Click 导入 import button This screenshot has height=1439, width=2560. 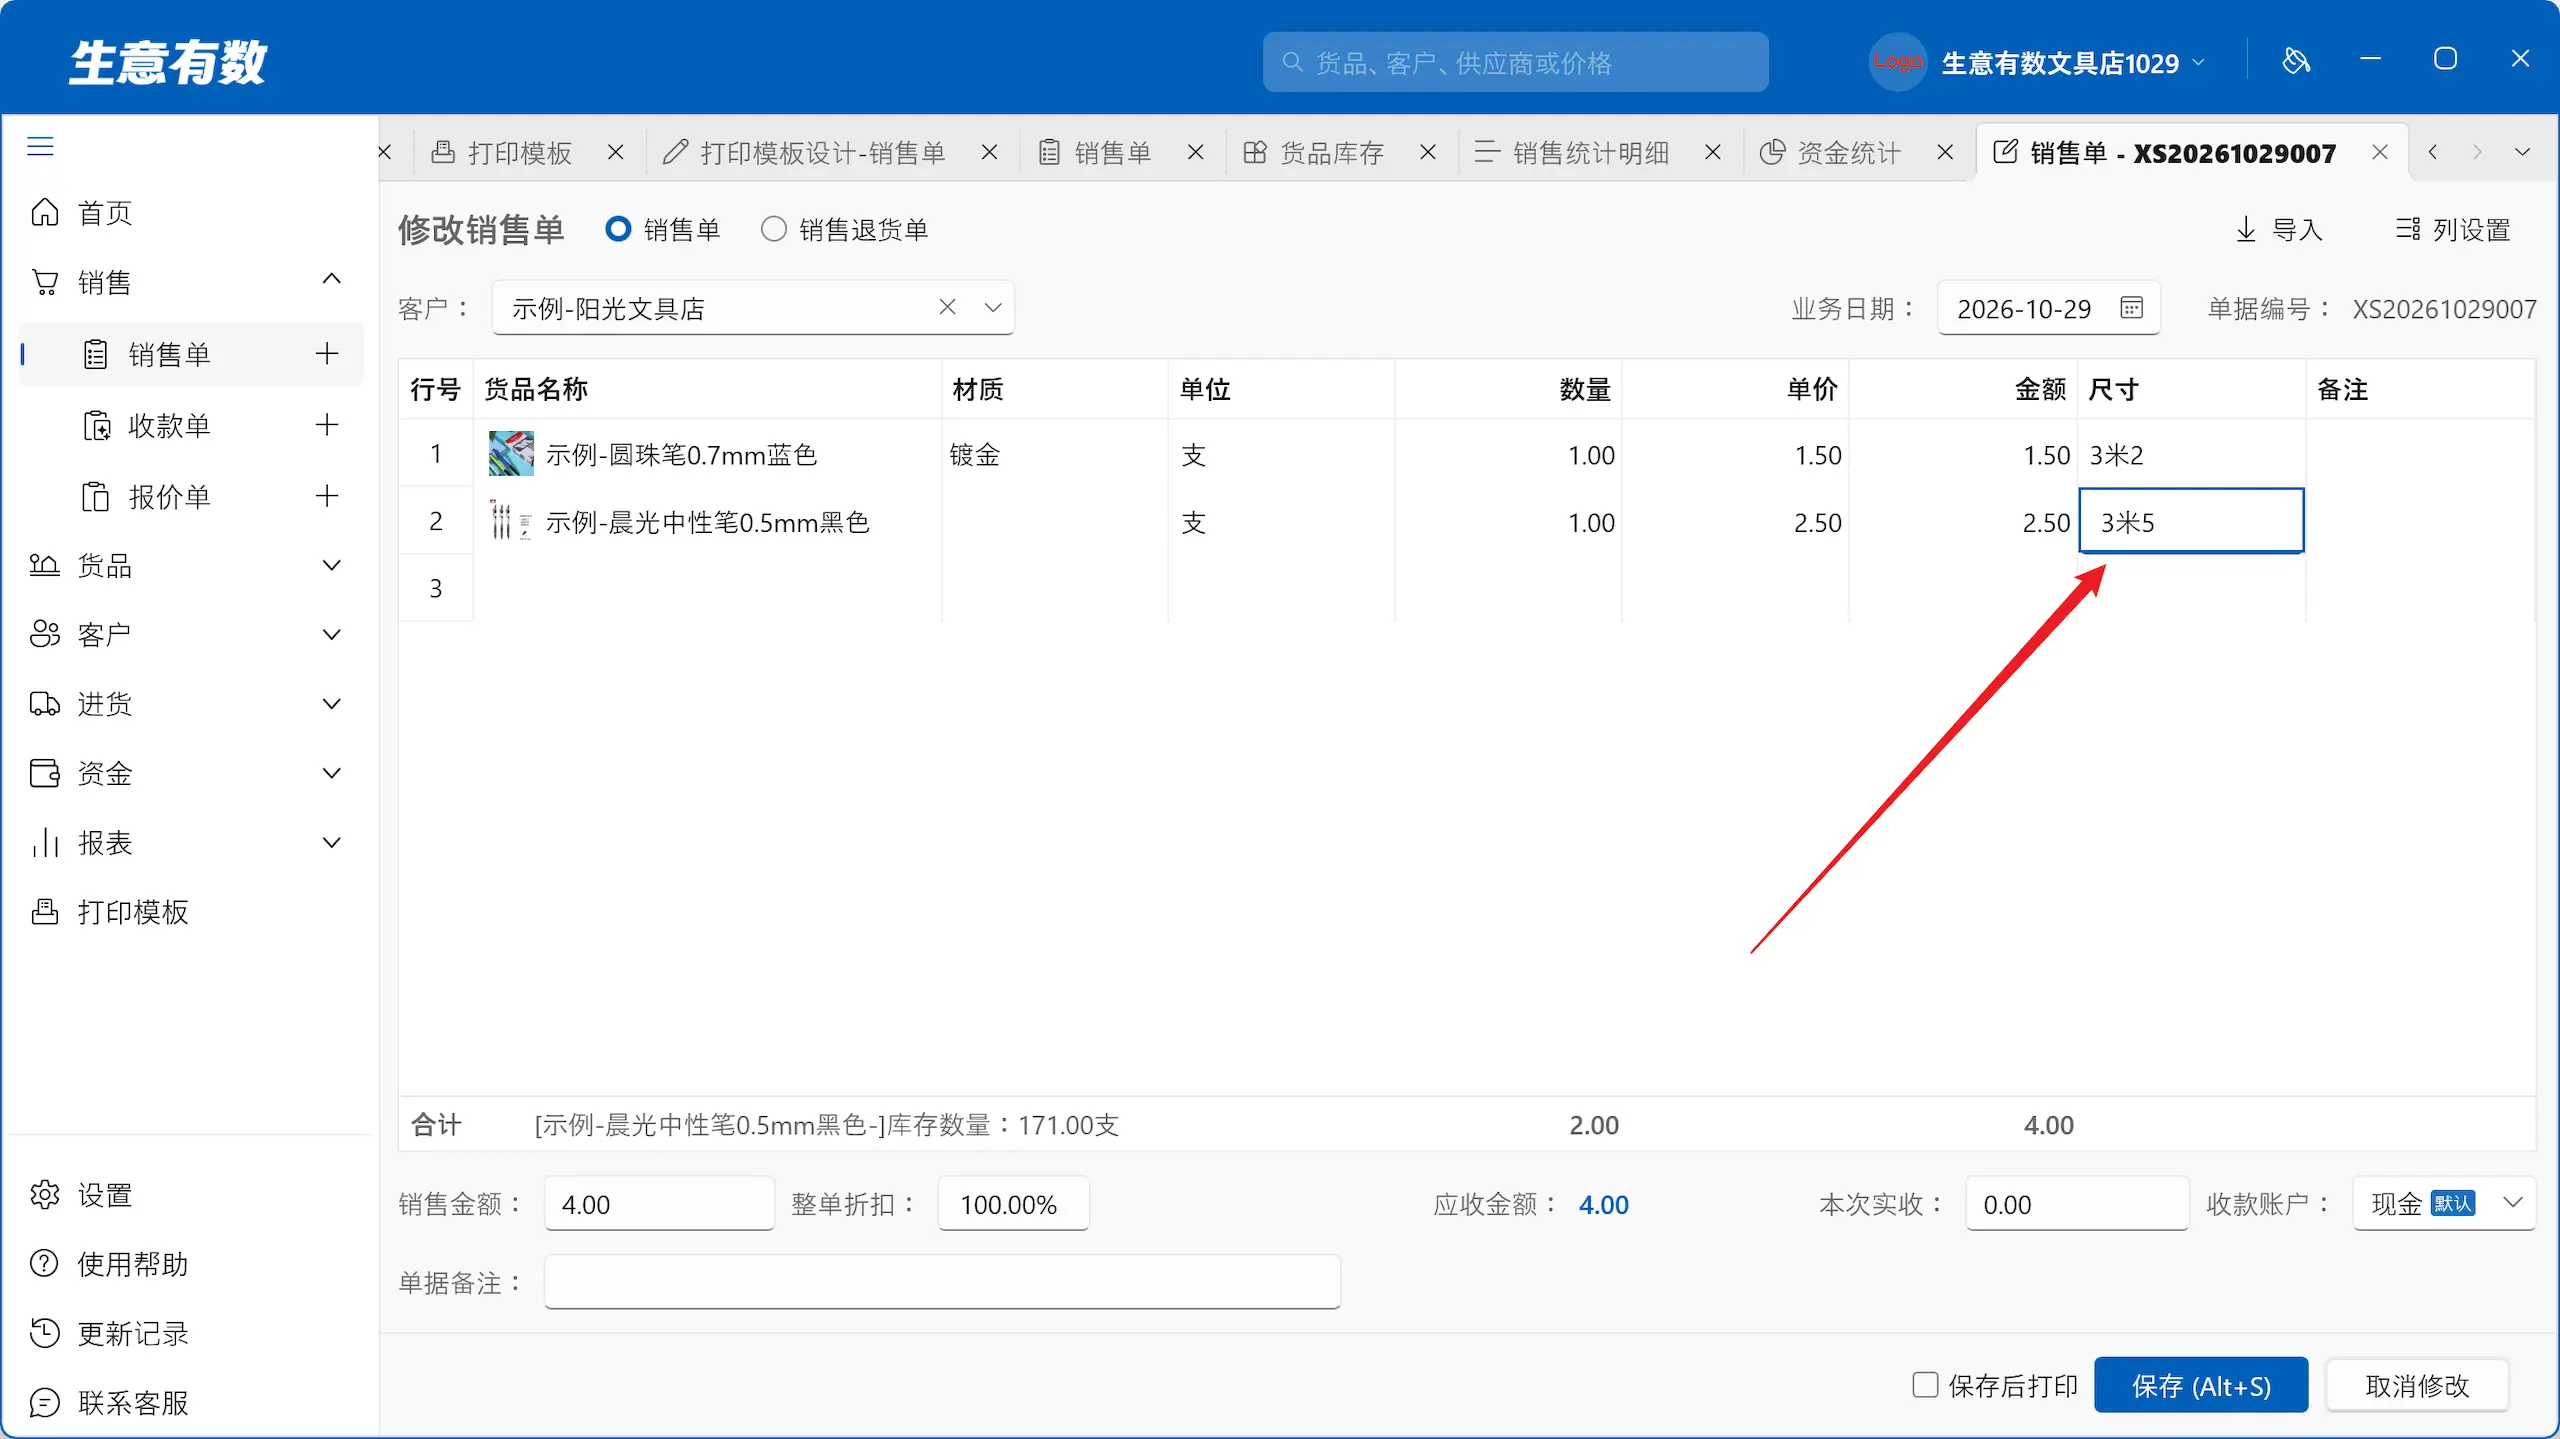(x=2279, y=230)
